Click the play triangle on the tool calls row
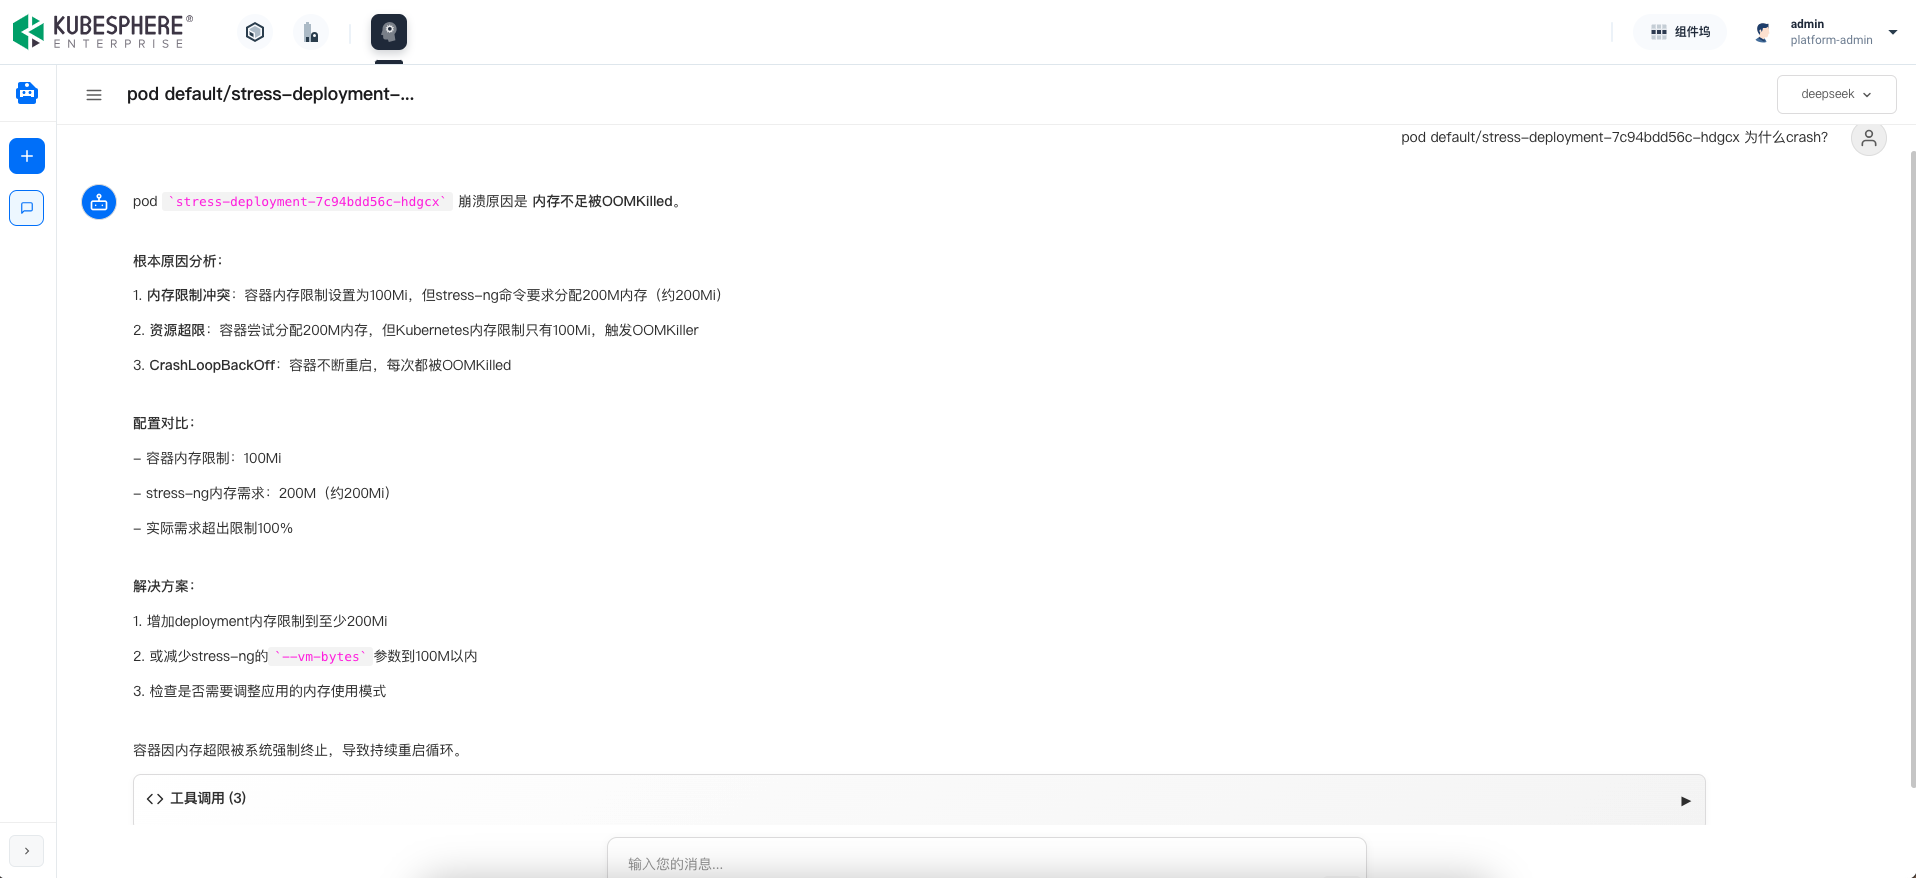The height and width of the screenshot is (878, 1916). click(x=1685, y=800)
